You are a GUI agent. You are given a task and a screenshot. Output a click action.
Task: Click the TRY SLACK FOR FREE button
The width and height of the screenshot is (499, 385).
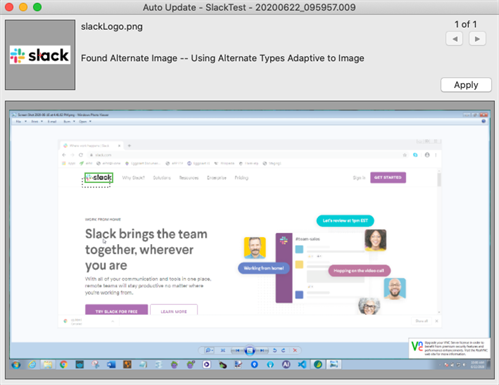116,310
